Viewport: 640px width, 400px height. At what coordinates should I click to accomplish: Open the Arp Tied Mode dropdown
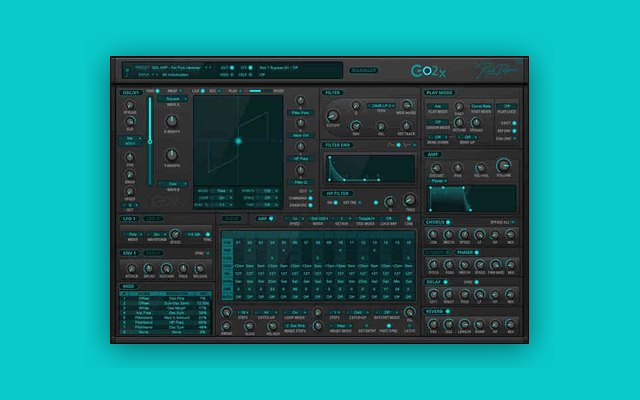365,219
